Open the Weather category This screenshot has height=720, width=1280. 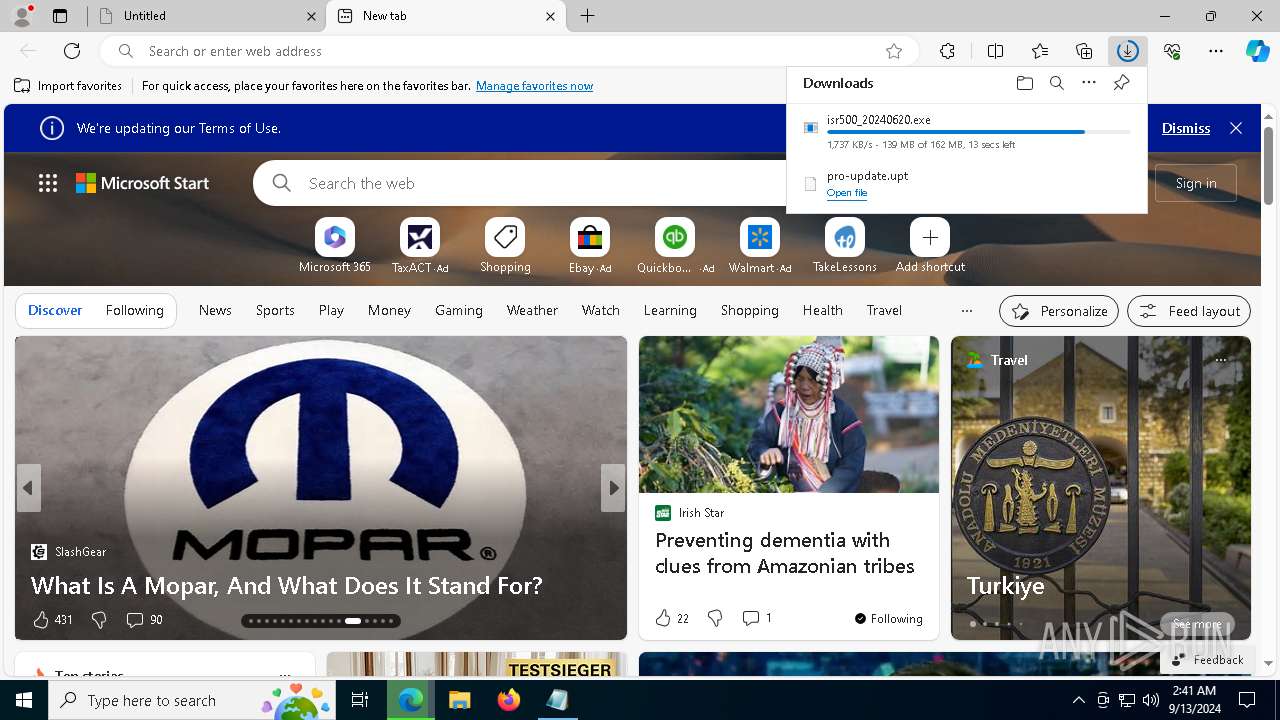[x=532, y=311]
